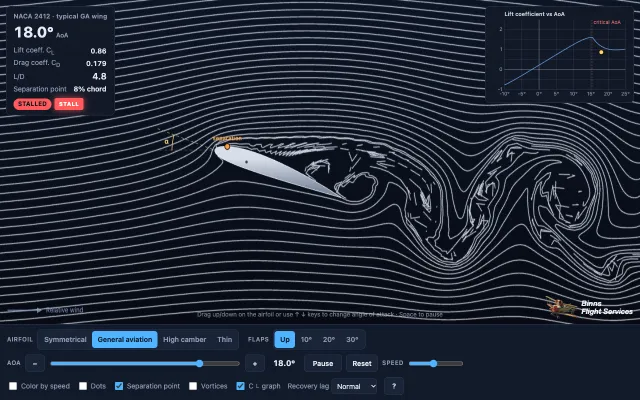Screen dimensions: 640x400
Task: Select the General aviation airfoil
Action: 124,340
